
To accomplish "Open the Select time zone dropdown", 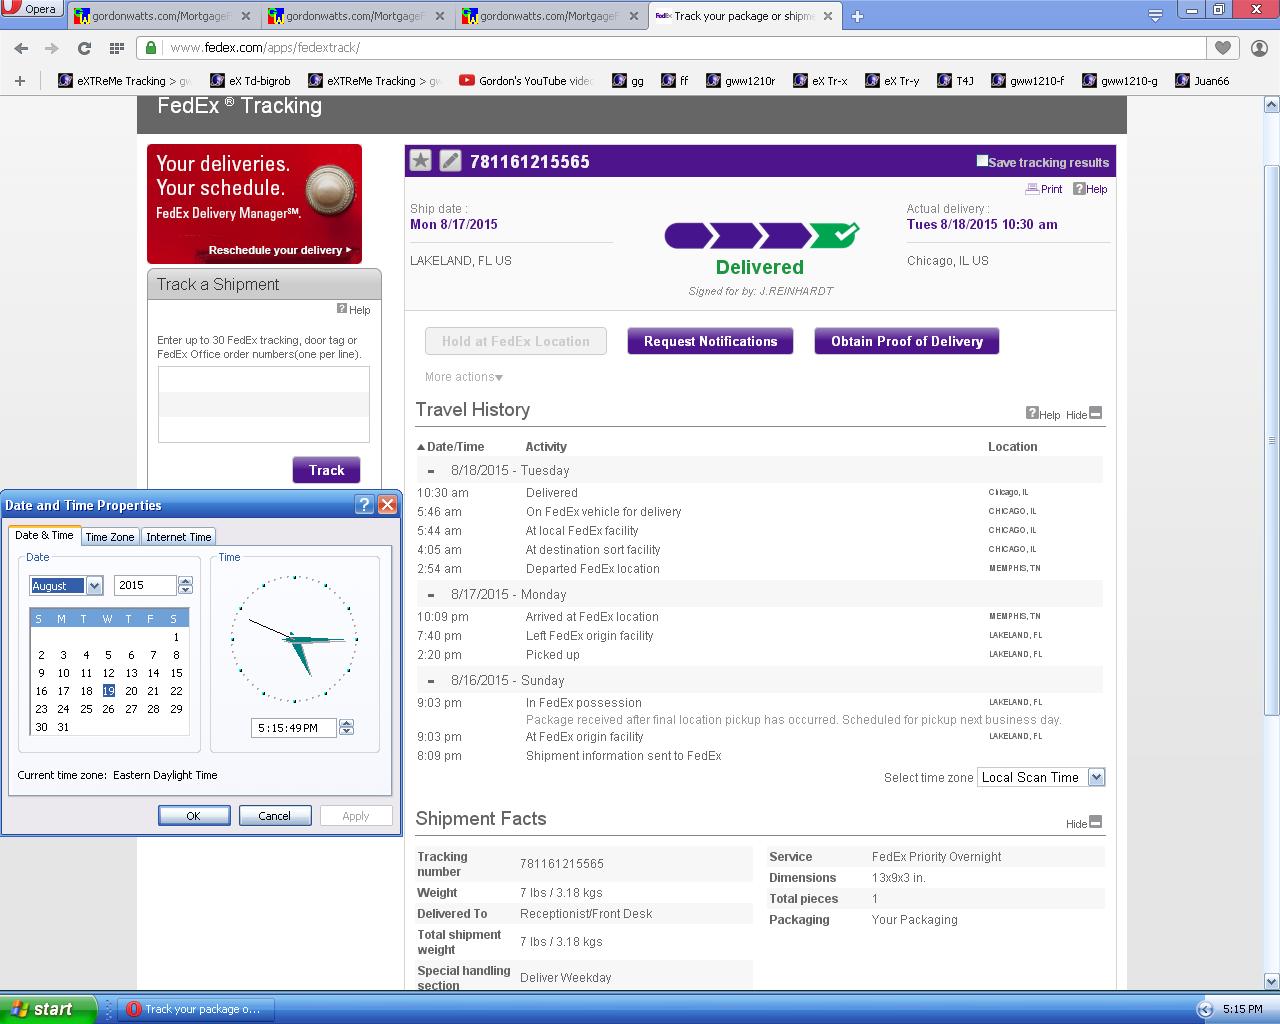I will click(x=1095, y=778).
